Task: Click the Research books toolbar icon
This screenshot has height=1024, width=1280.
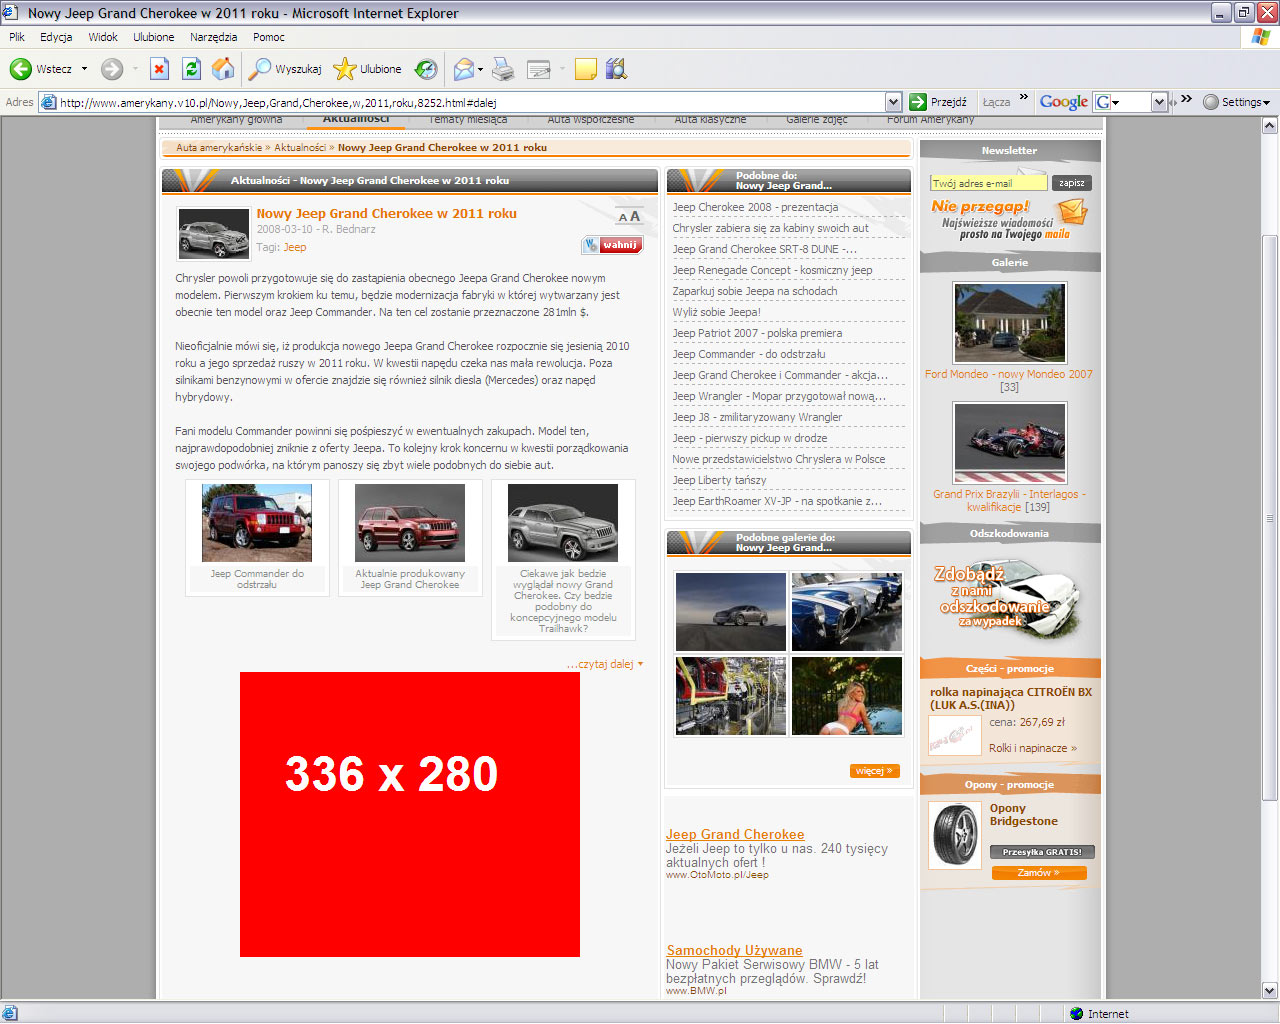Action: 616,69
